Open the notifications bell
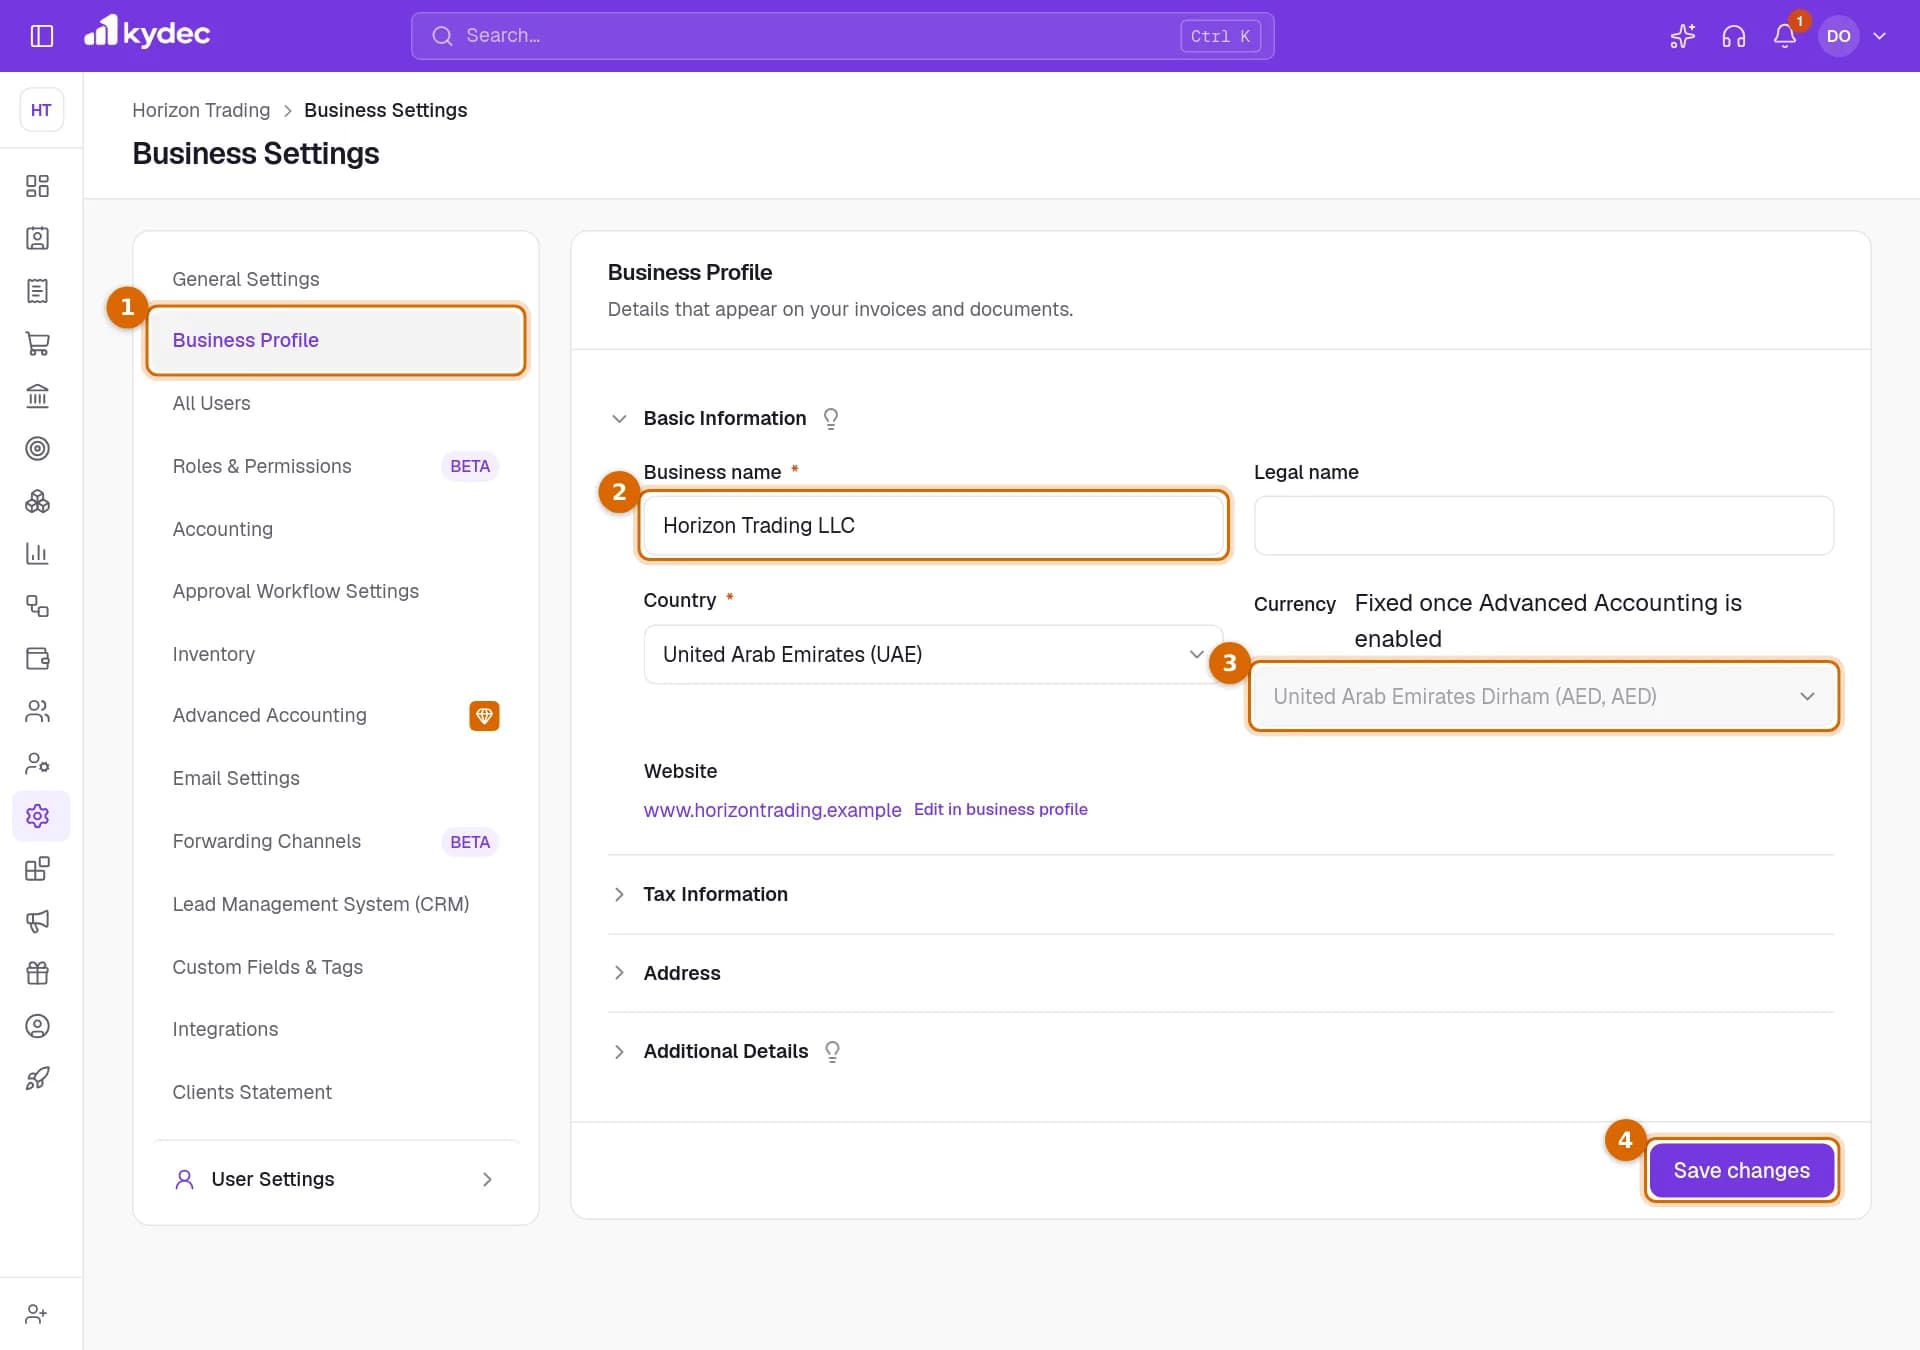 1784,36
